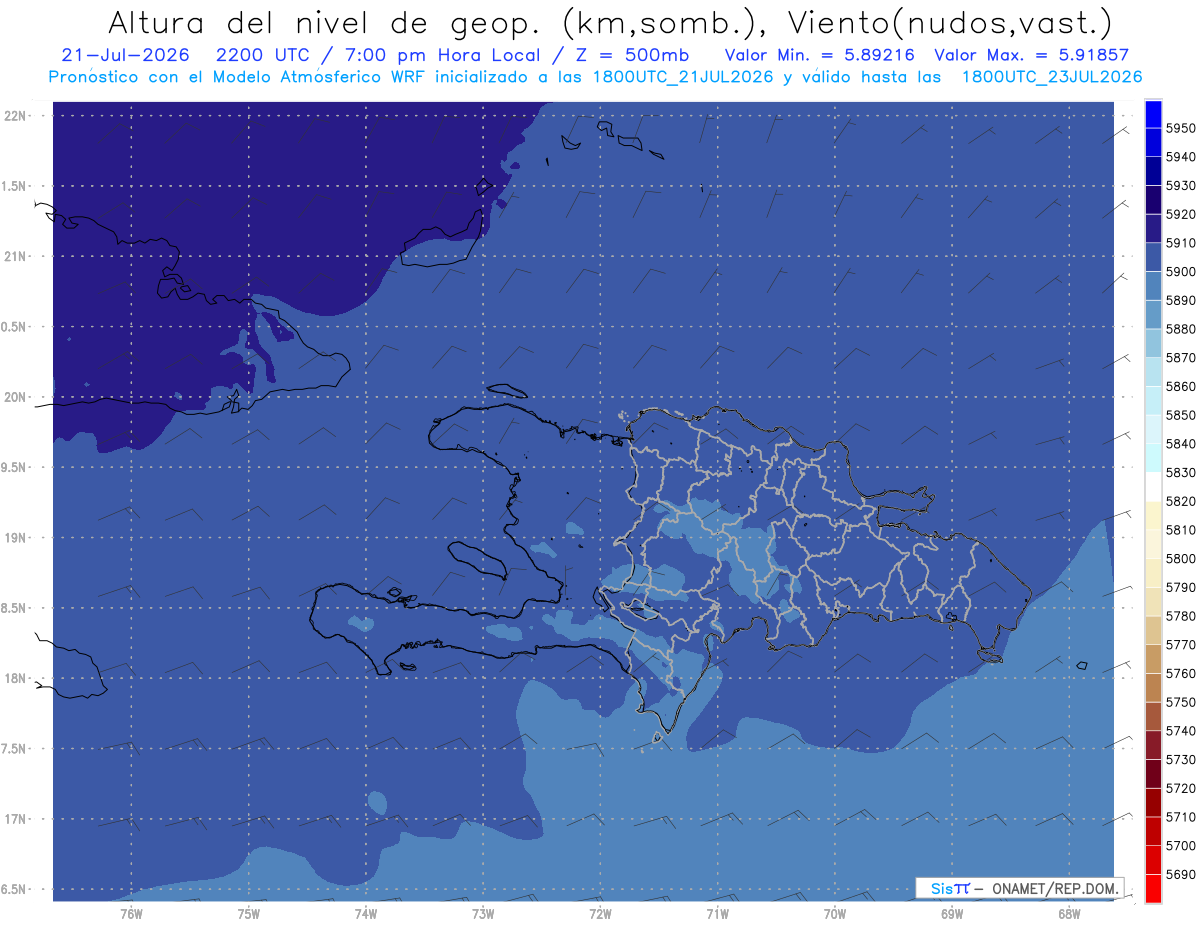1200x927 pixels.
Task: Click the '75W' longitude label
Action: (249, 913)
